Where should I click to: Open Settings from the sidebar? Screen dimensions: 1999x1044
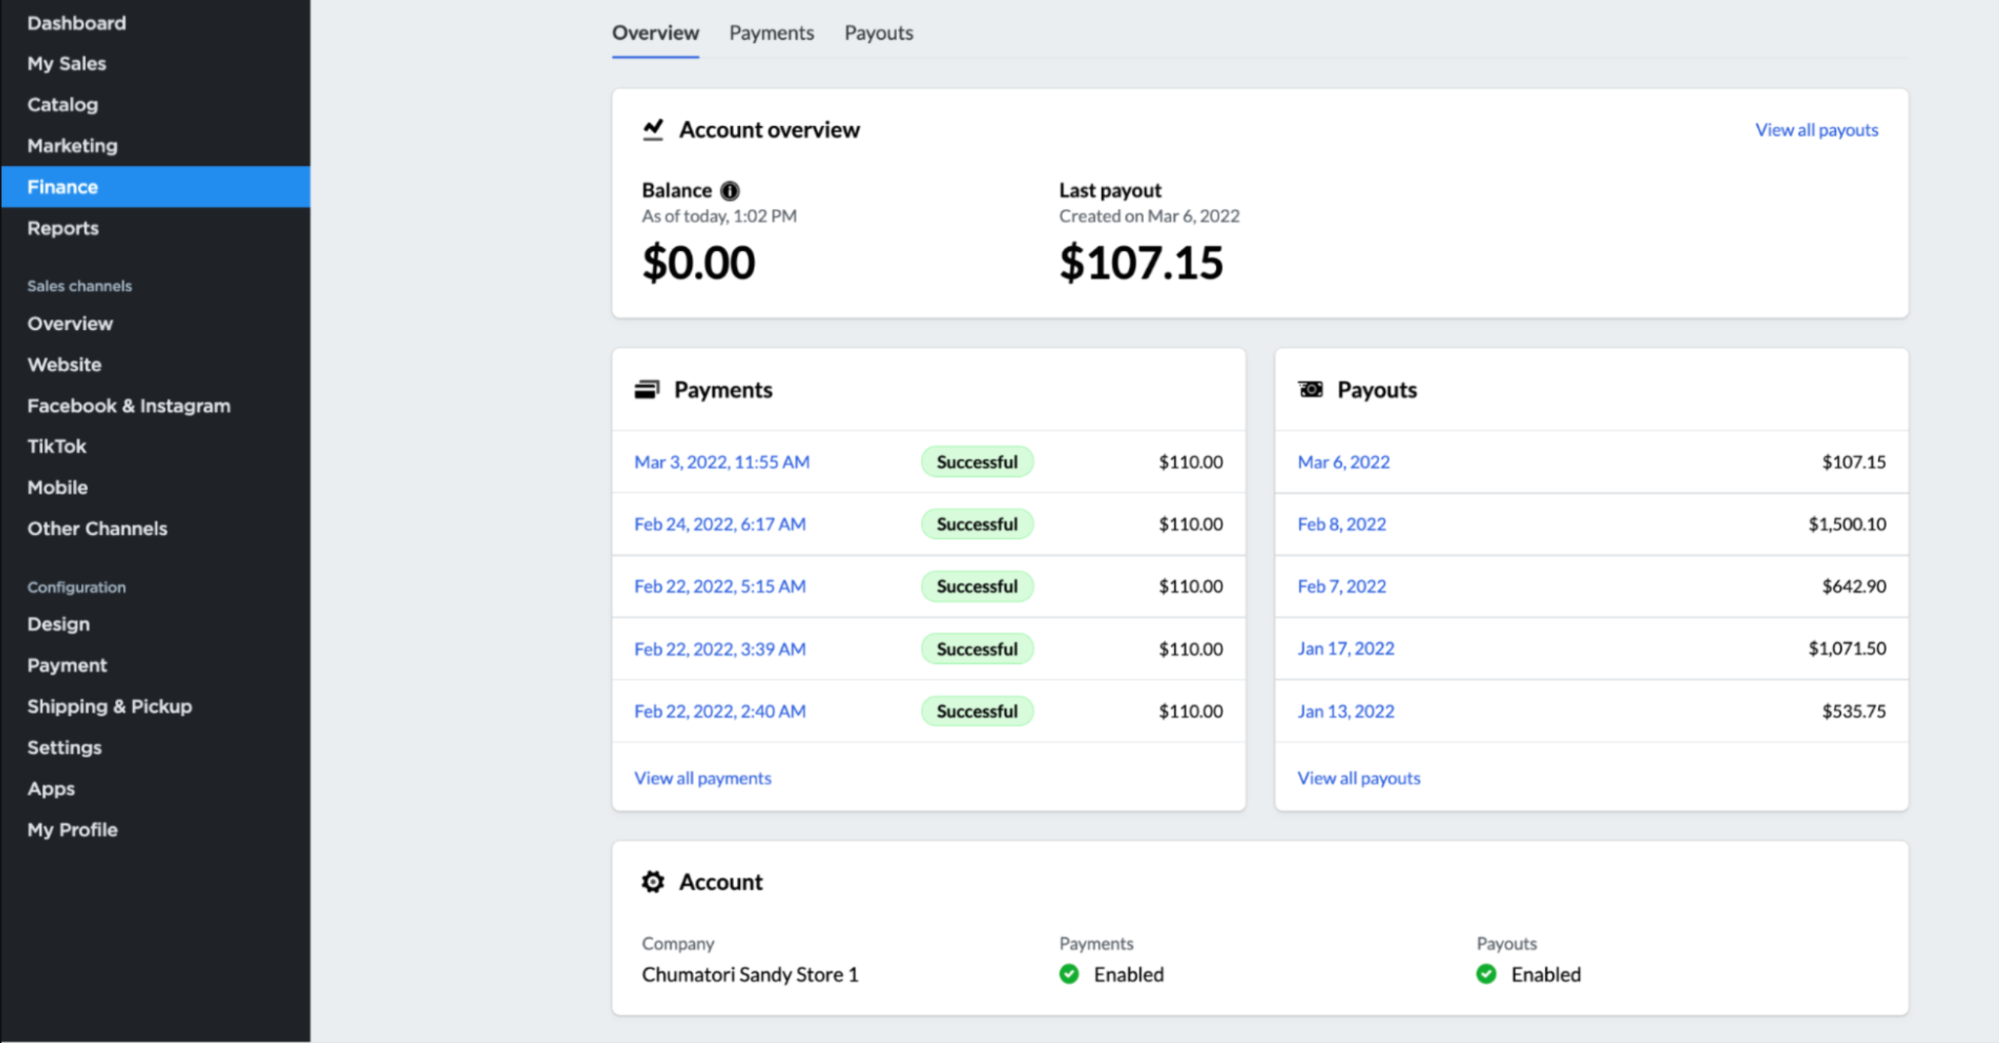(x=64, y=747)
